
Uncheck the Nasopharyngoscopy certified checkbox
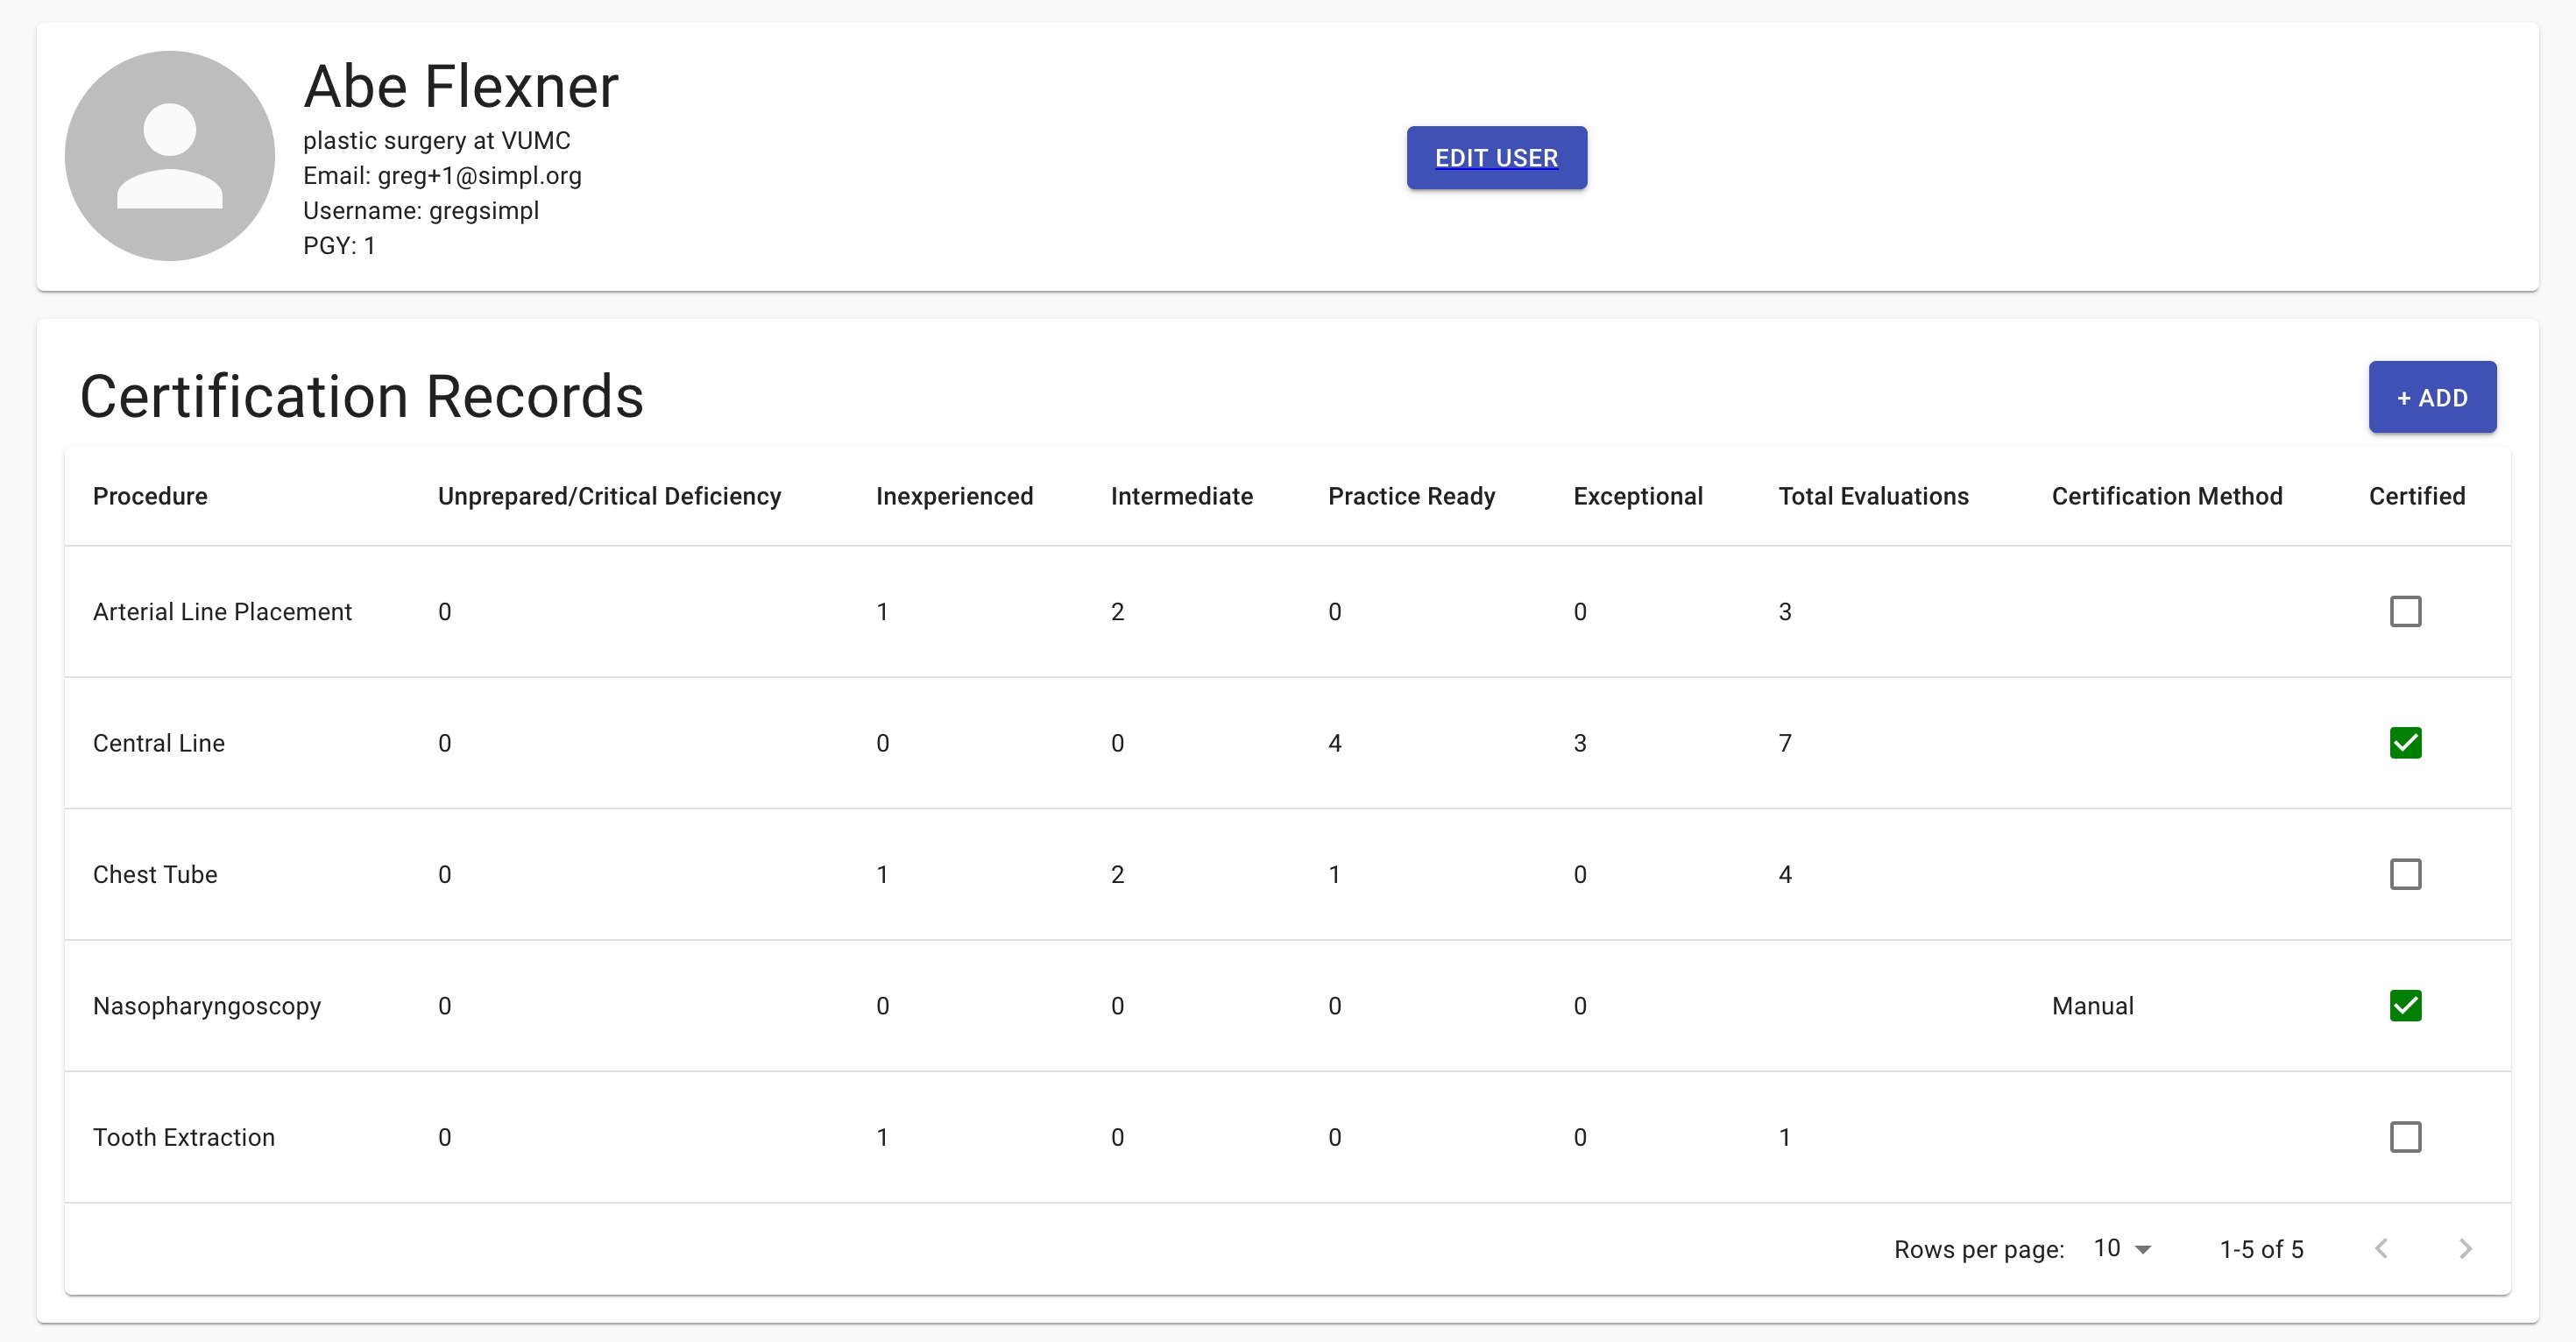tap(2405, 1005)
